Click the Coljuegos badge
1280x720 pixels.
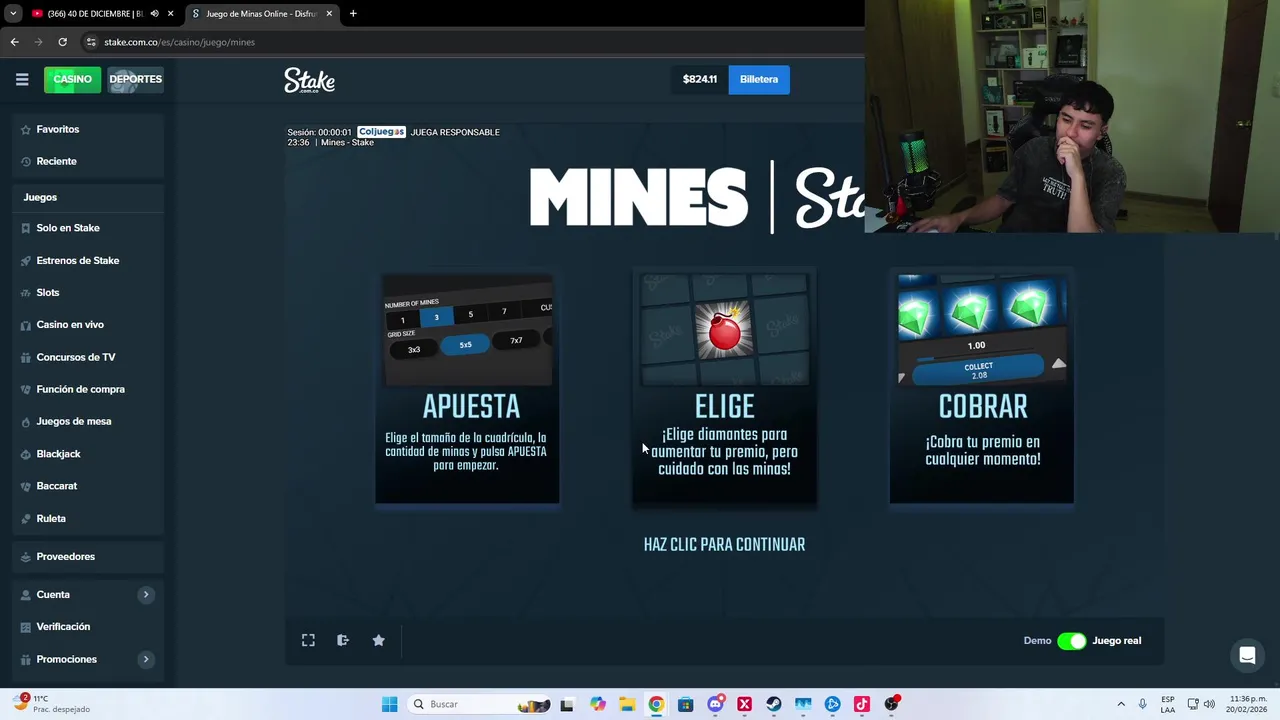[x=381, y=132]
